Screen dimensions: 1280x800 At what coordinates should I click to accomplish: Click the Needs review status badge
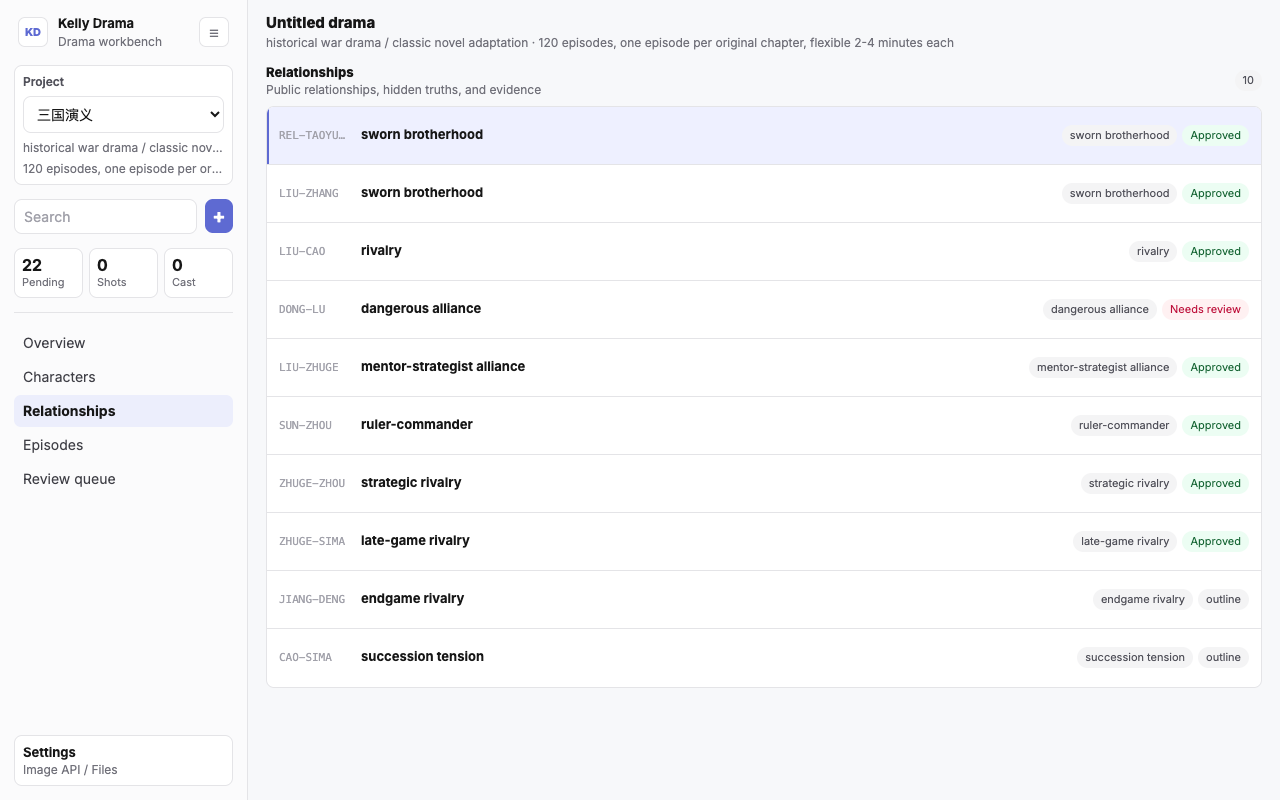pos(1205,309)
